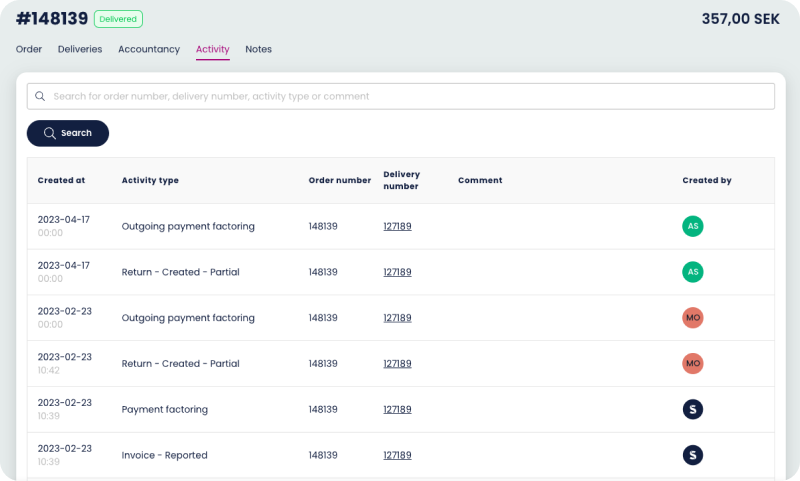Open delivery 127189 link in 10:39 Payment factoring row

pos(397,409)
